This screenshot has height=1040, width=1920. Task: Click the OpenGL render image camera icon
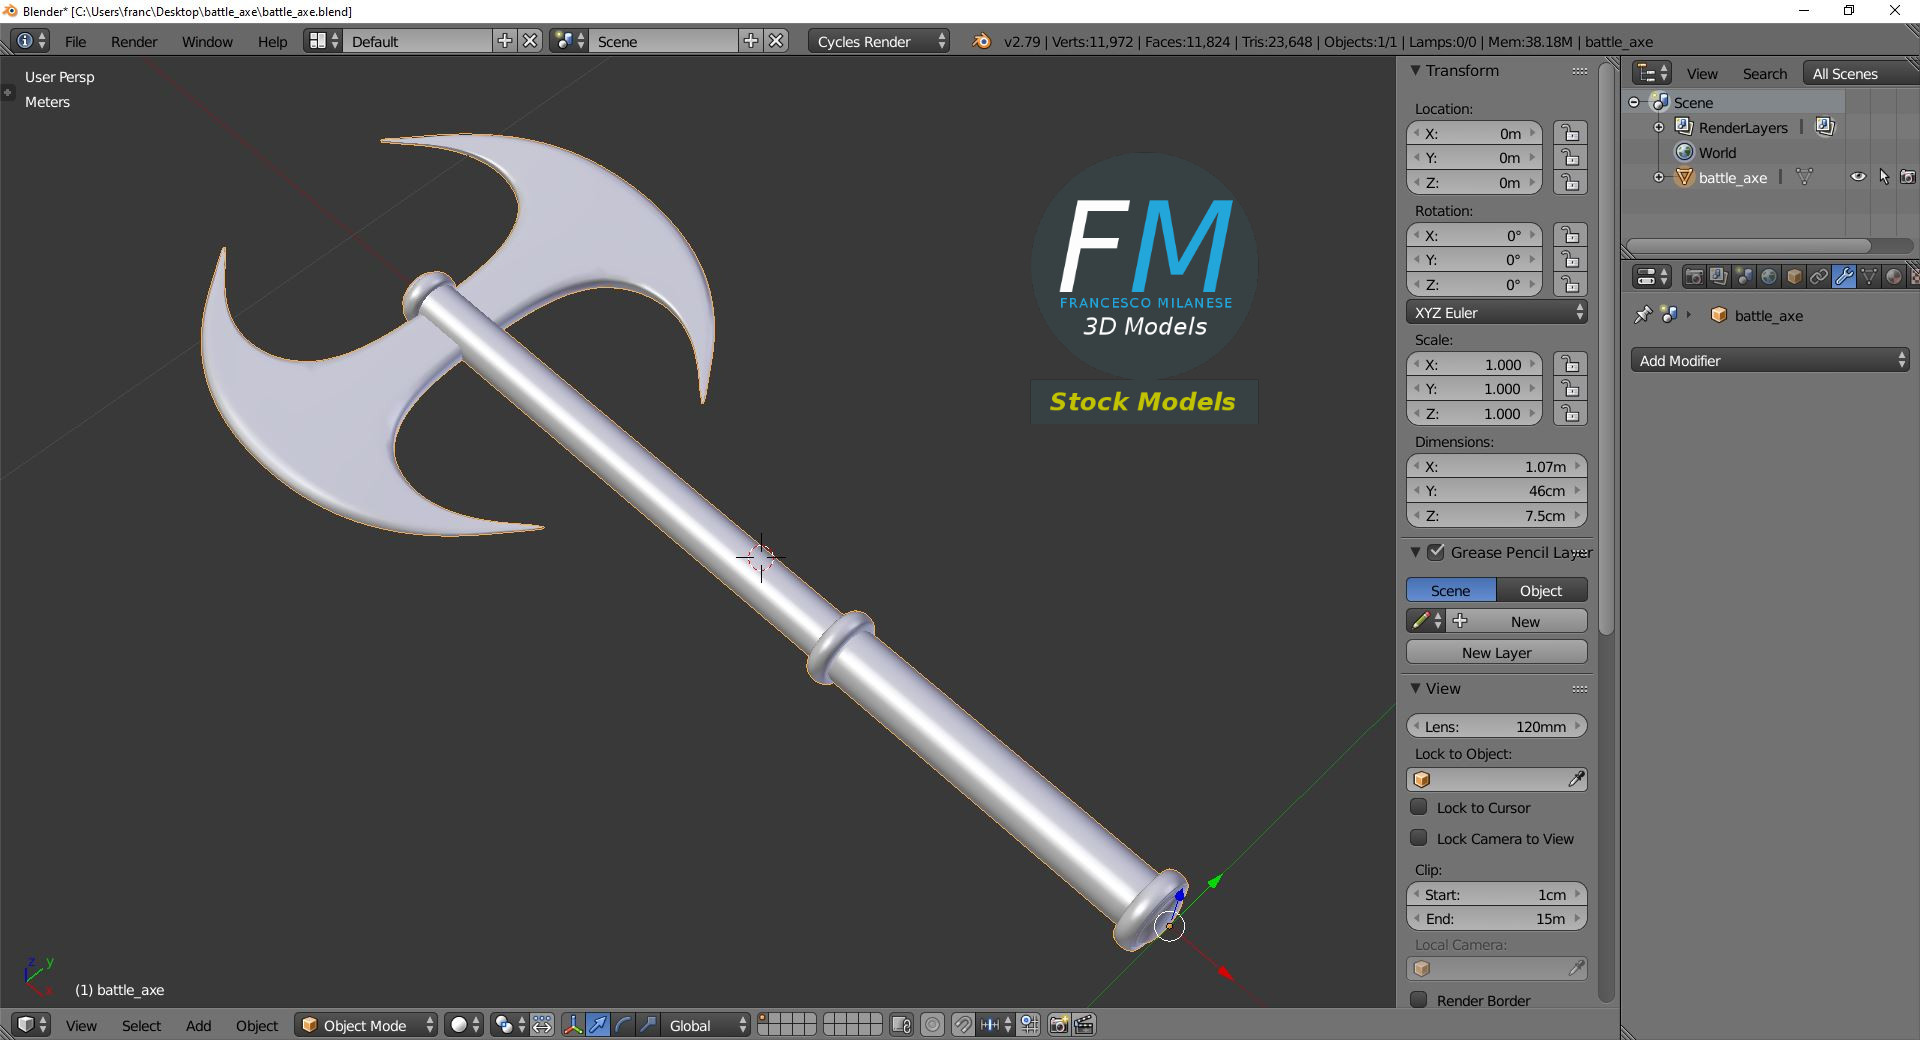coord(1059,1025)
